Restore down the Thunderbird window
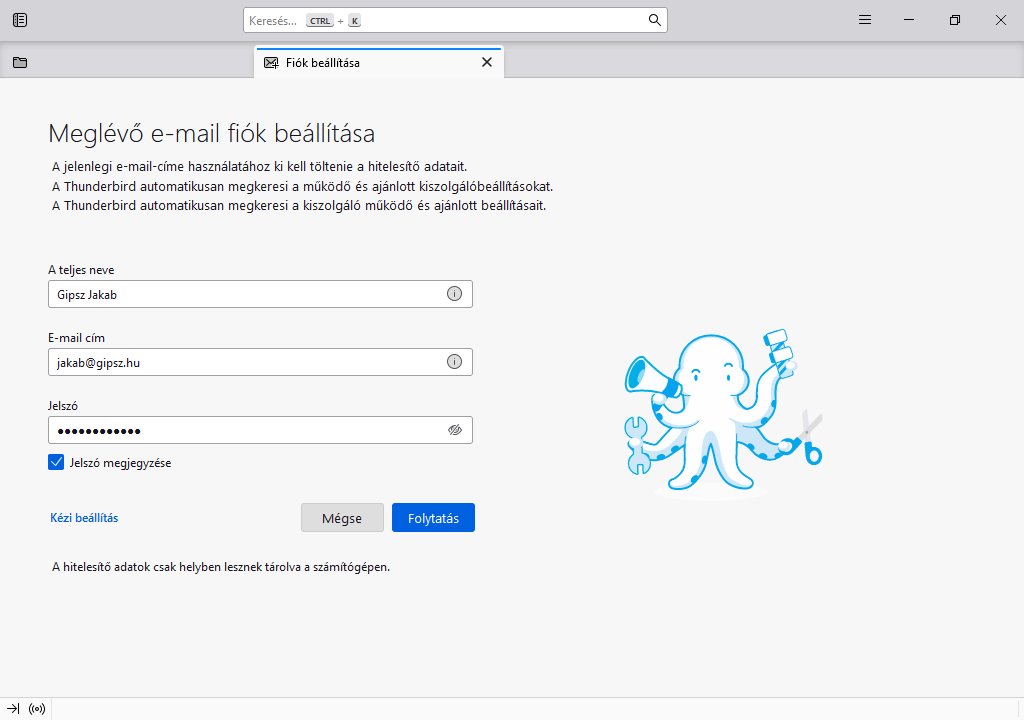This screenshot has height=720, width=1024. [x=955, y=20]
